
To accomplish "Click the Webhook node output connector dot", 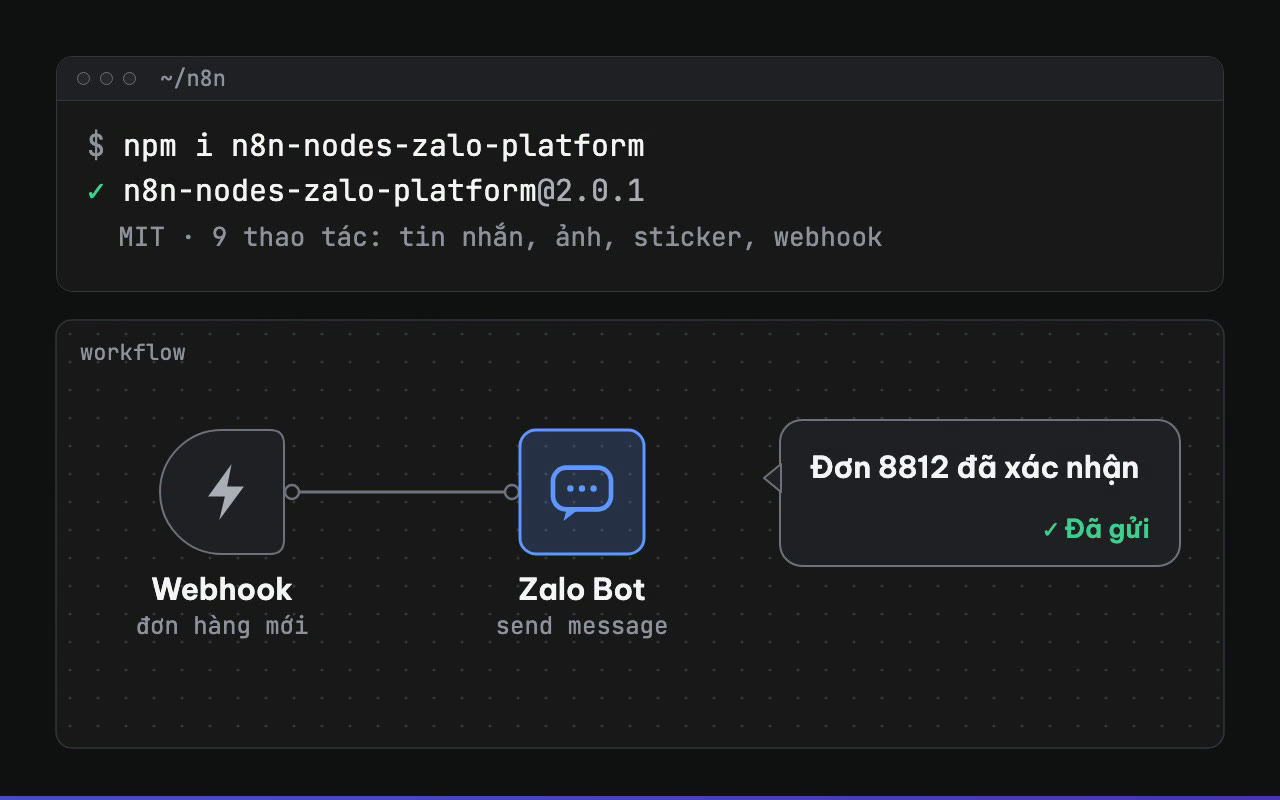I will click(292, 491).
